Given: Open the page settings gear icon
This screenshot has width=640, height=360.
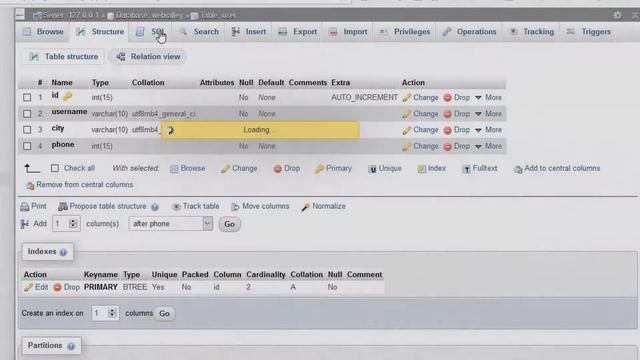Looking at the screenshot, I should (x=617, y=15).
